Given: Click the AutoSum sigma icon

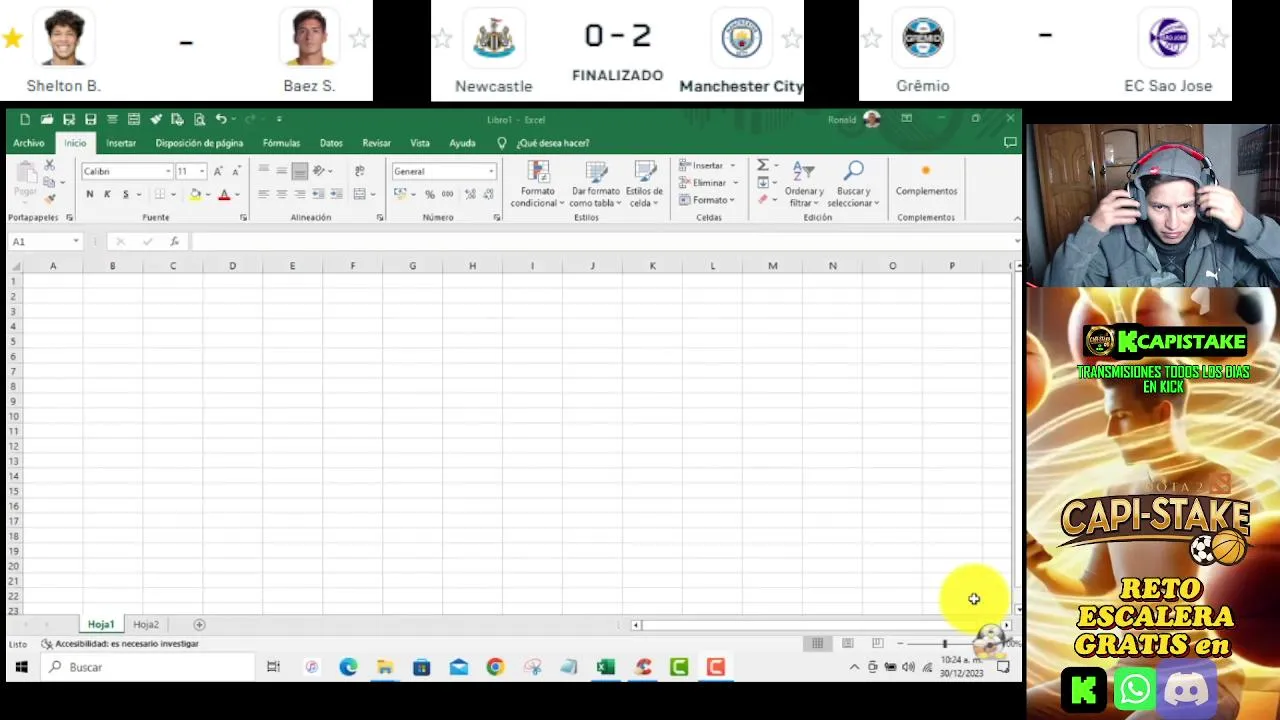Looking at the screenshot, I should [x=762, y=165].
